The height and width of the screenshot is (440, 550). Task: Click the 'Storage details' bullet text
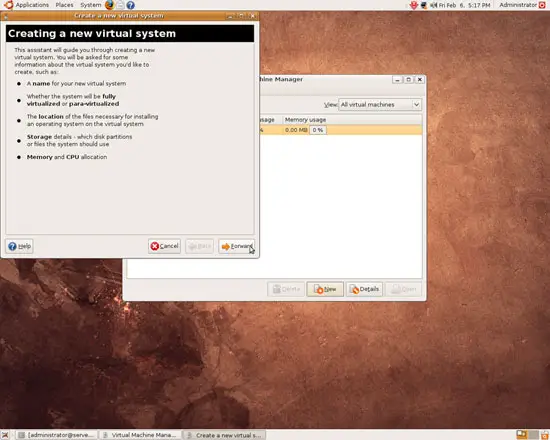pos(80,140)
